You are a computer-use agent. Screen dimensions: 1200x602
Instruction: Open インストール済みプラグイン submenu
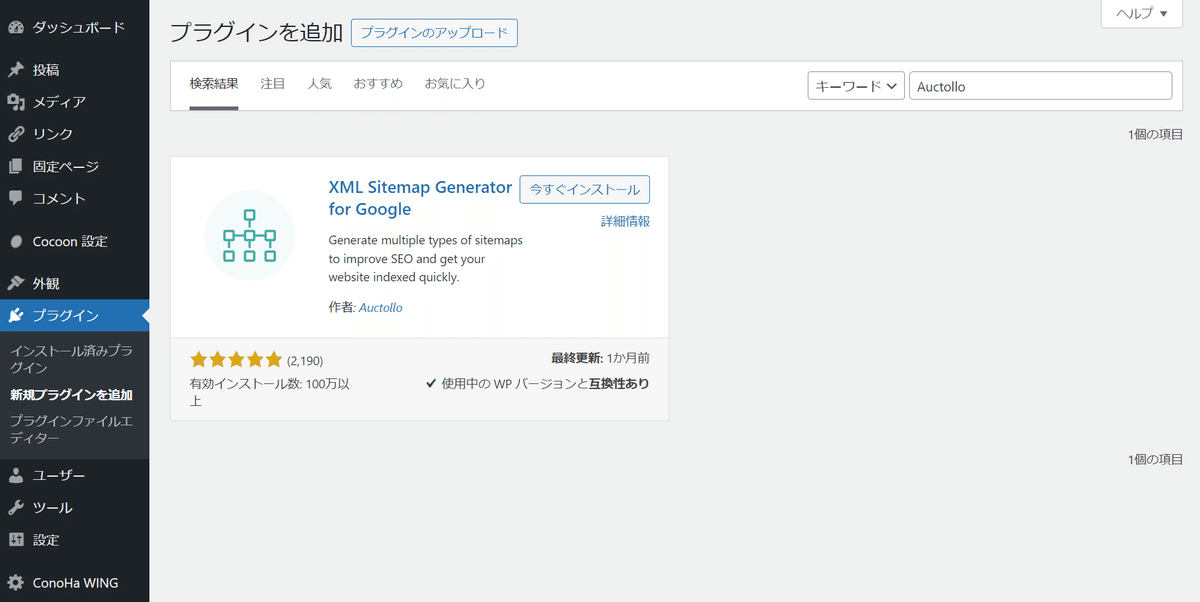click(72, 359)
